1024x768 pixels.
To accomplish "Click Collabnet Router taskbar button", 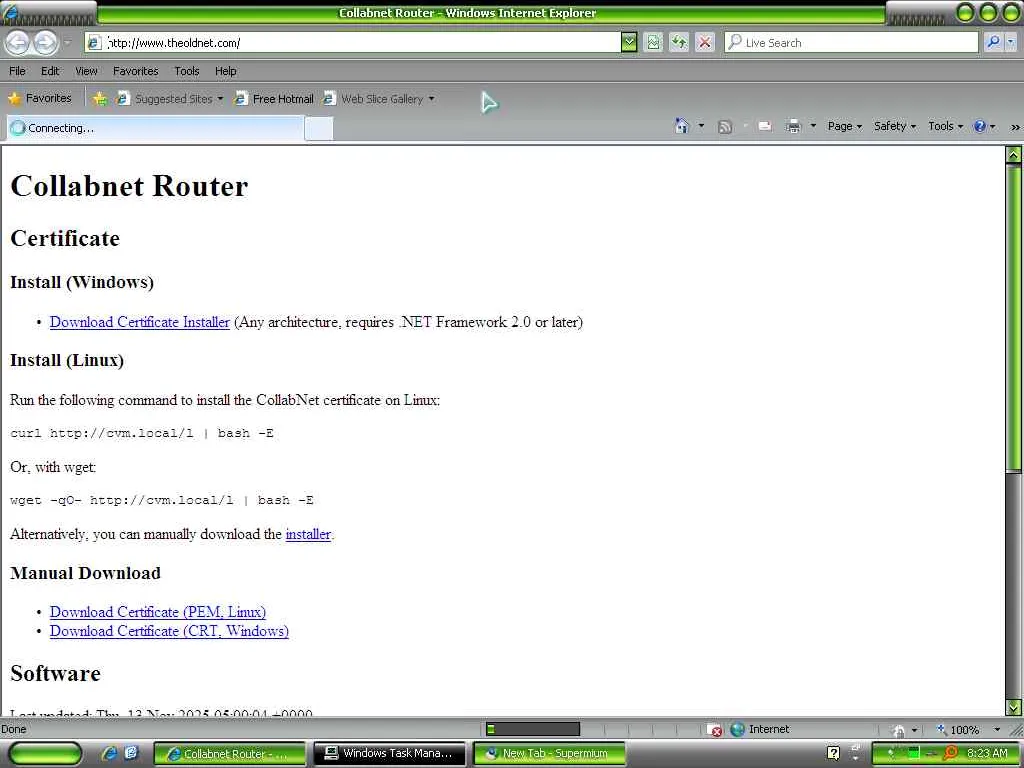I will (x=230, y=753).
